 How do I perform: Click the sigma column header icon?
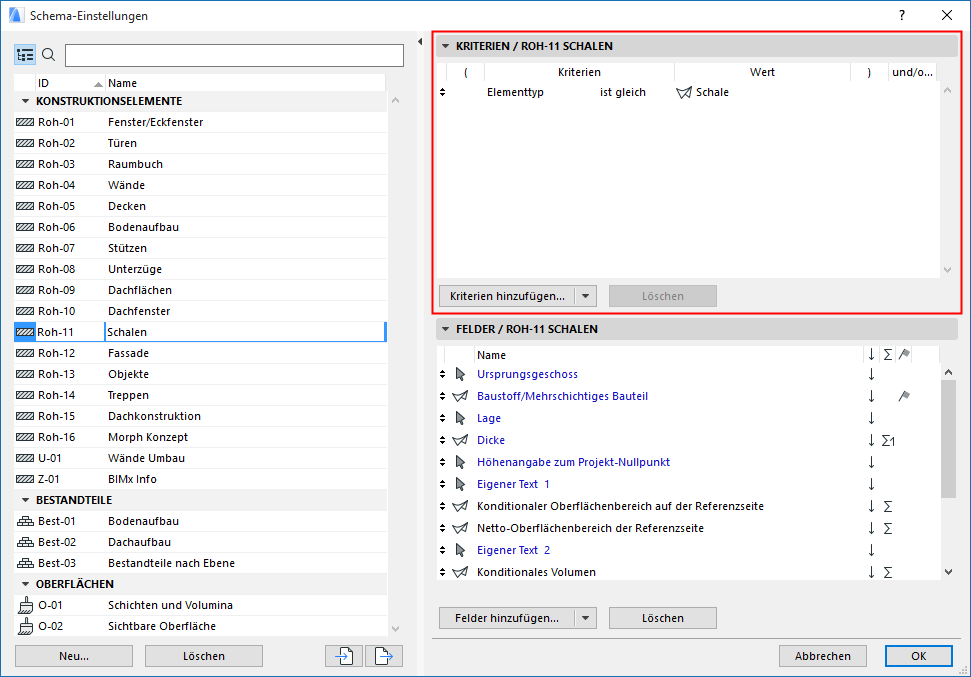[887, 354]
